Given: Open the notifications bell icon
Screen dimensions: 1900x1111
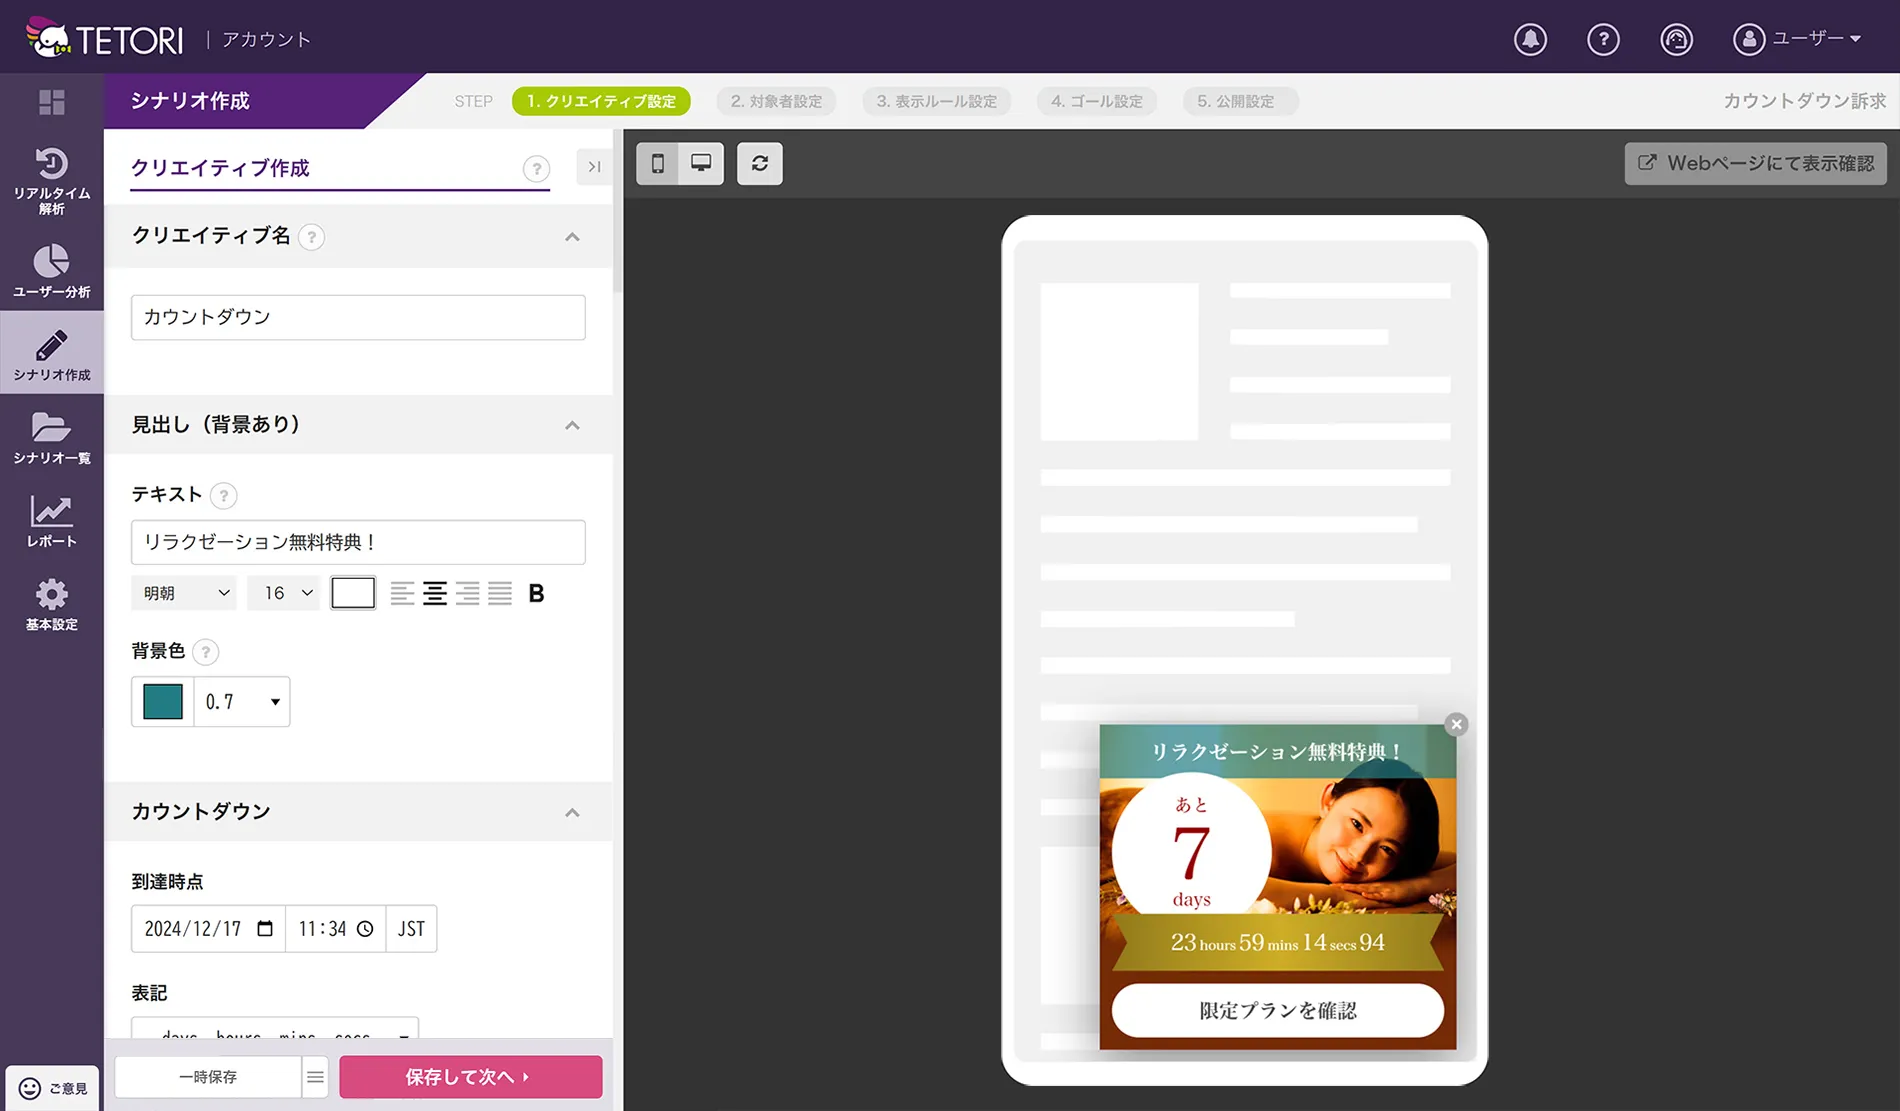Looking at the screenshot, I should (1530, 39).
